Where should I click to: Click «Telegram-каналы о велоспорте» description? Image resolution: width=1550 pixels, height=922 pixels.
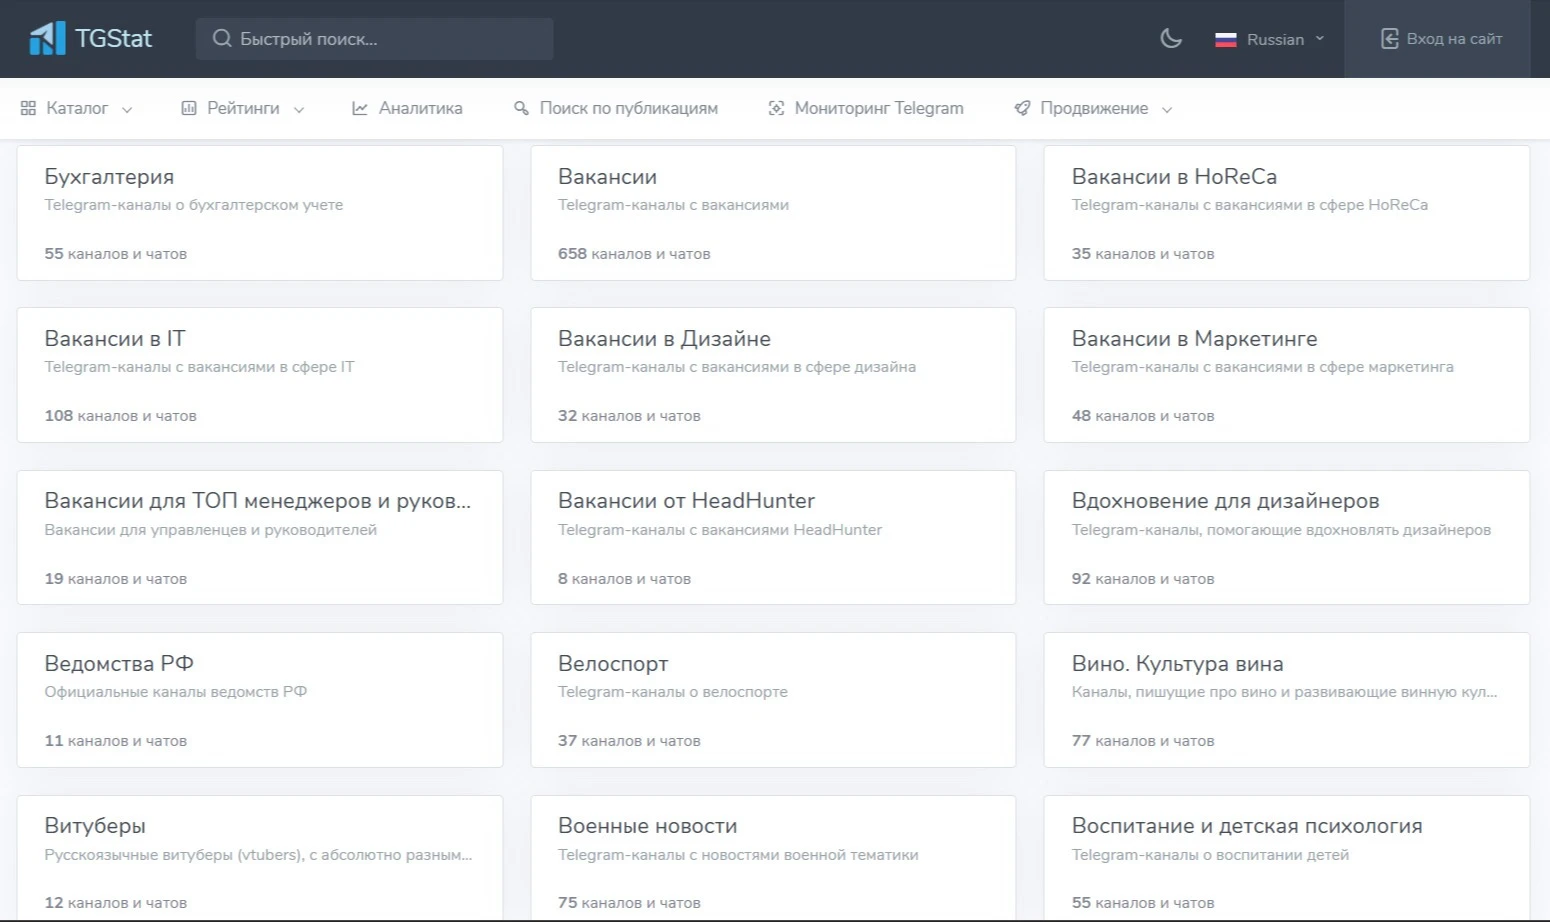pos(673,692)
